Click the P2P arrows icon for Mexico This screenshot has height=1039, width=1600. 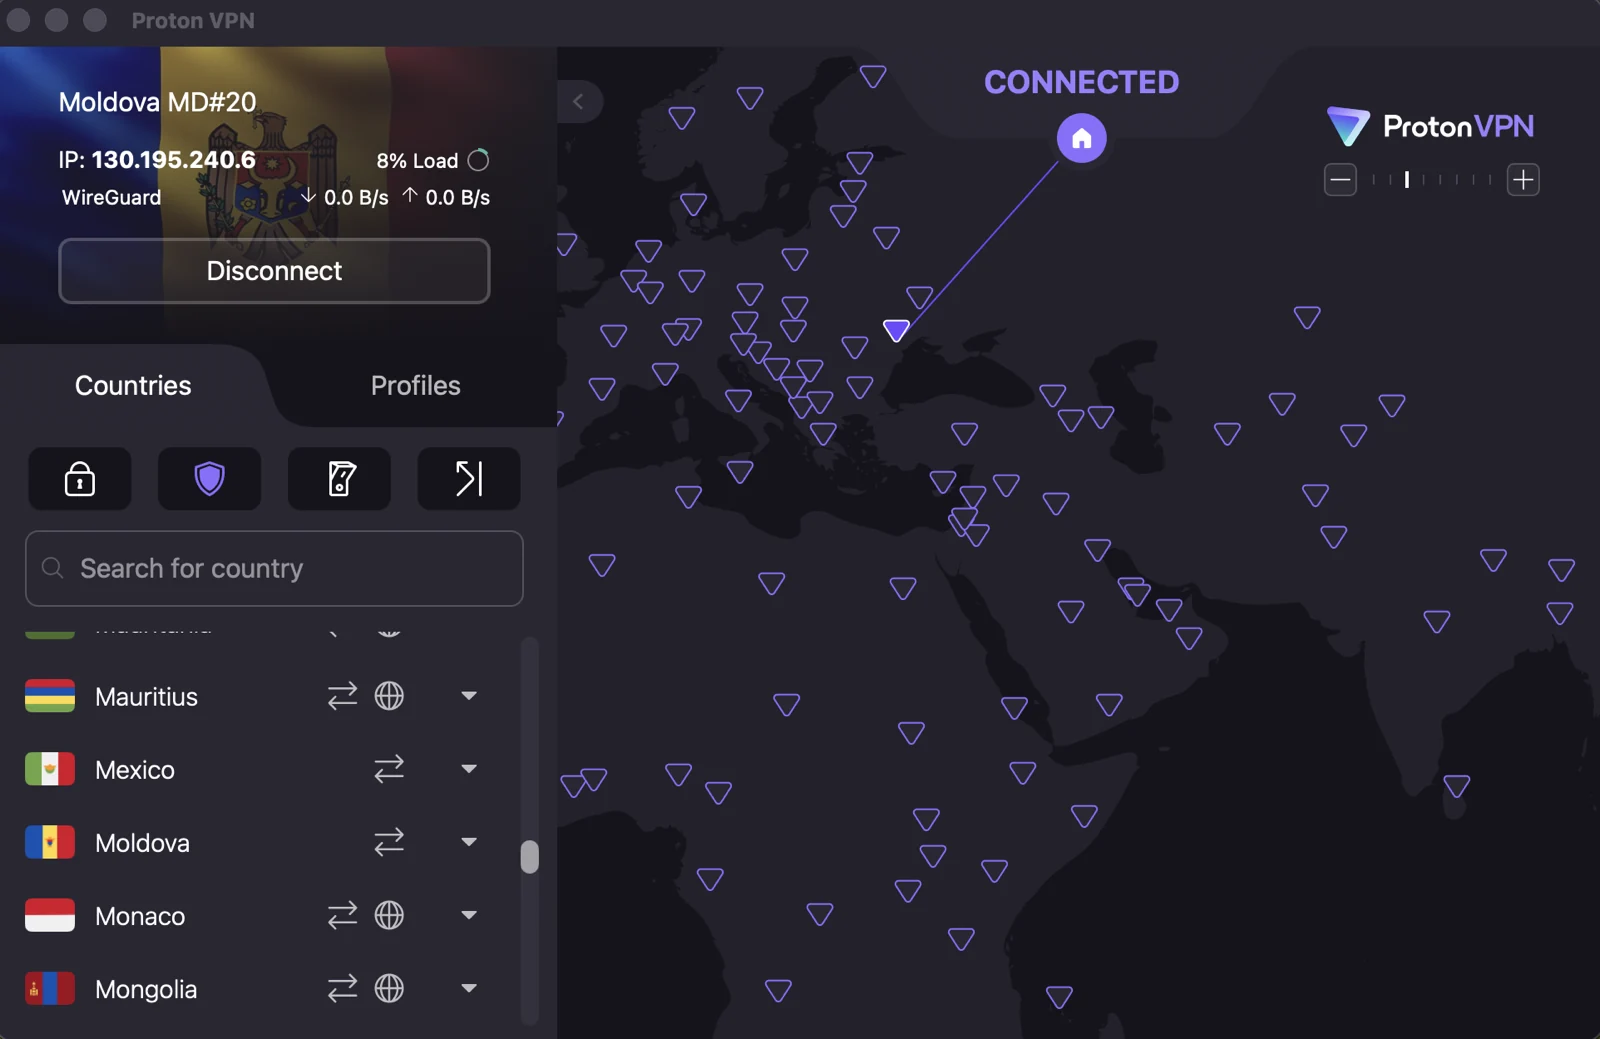click(x=389, y=769)
